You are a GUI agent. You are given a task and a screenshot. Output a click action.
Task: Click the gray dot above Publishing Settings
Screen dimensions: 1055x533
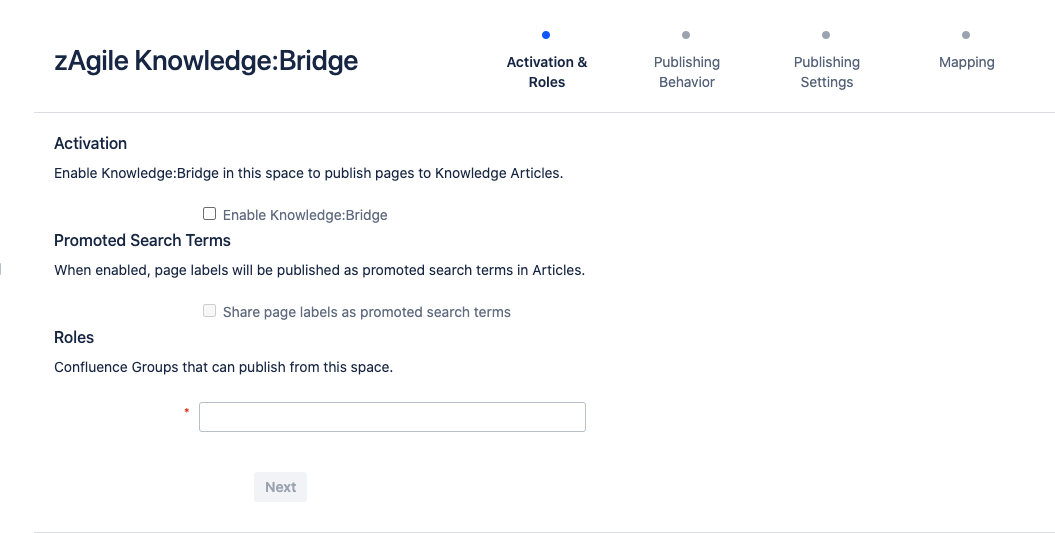(x=826, y=35)
